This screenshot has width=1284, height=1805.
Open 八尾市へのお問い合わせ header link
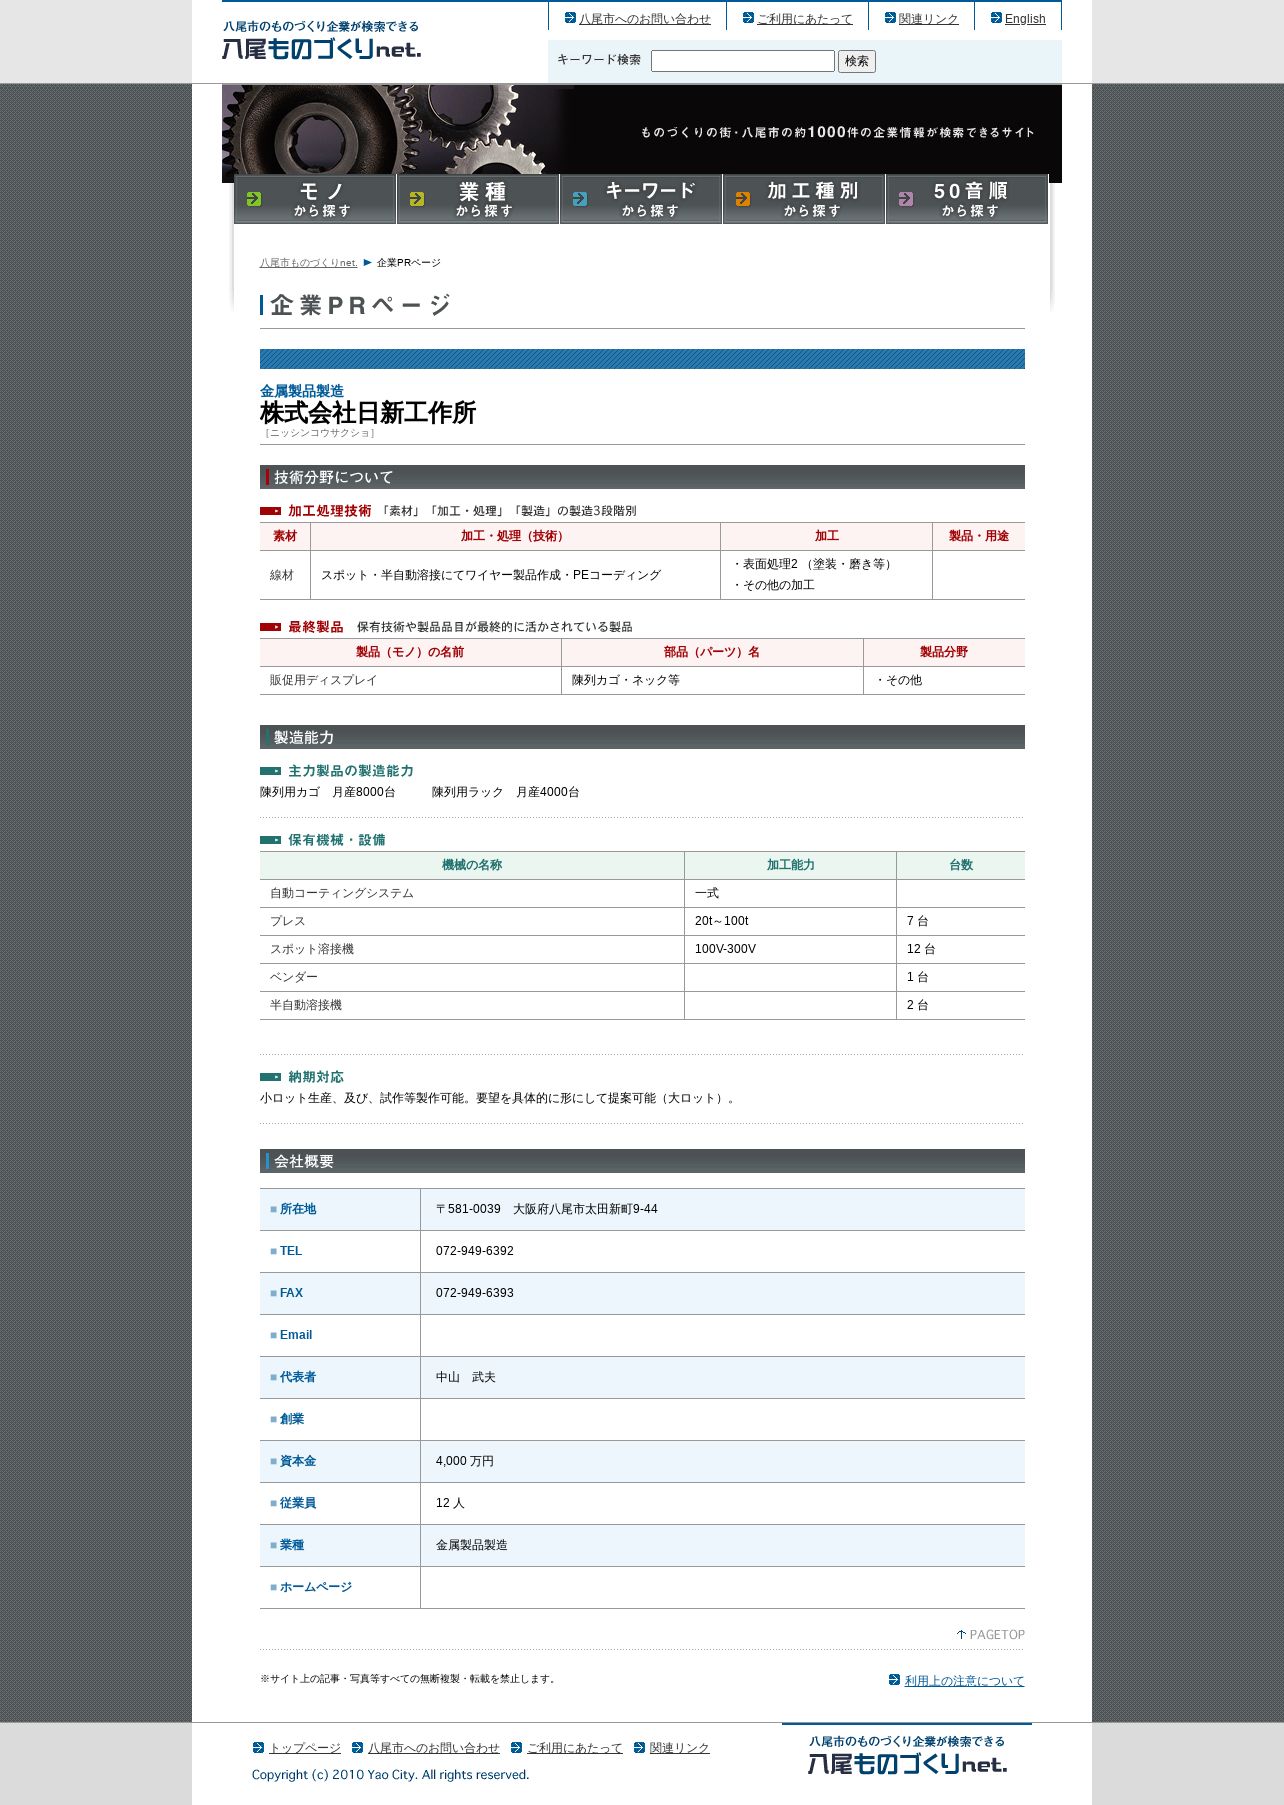click(x=645, y=19)
